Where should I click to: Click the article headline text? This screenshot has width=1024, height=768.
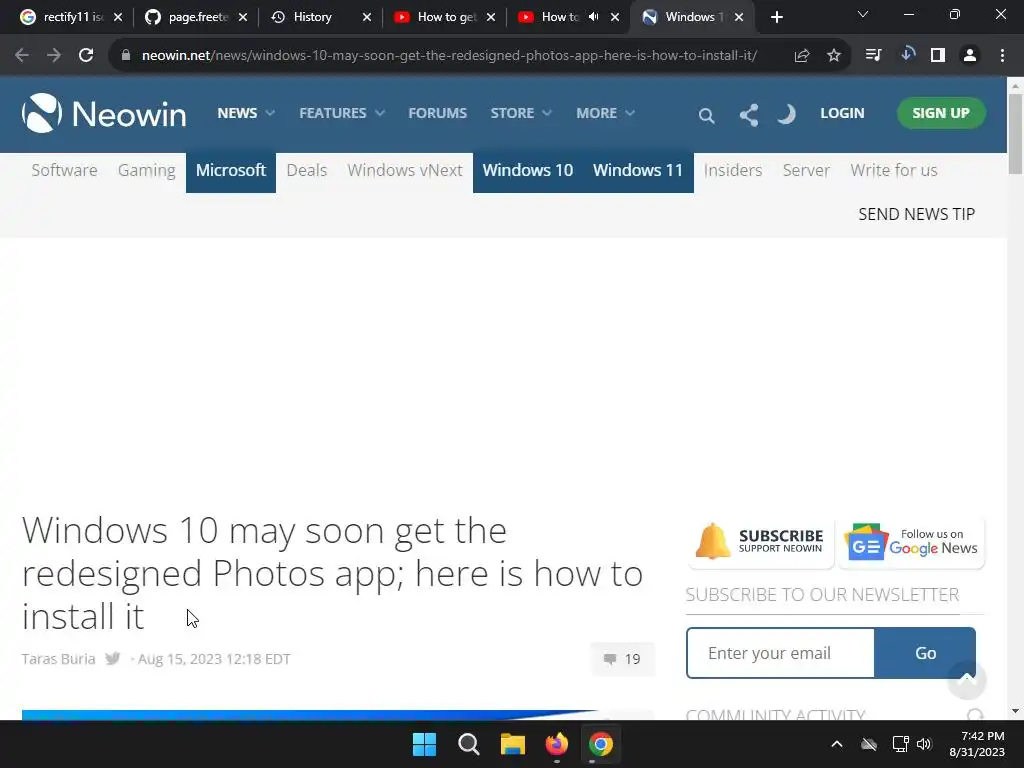332,573
